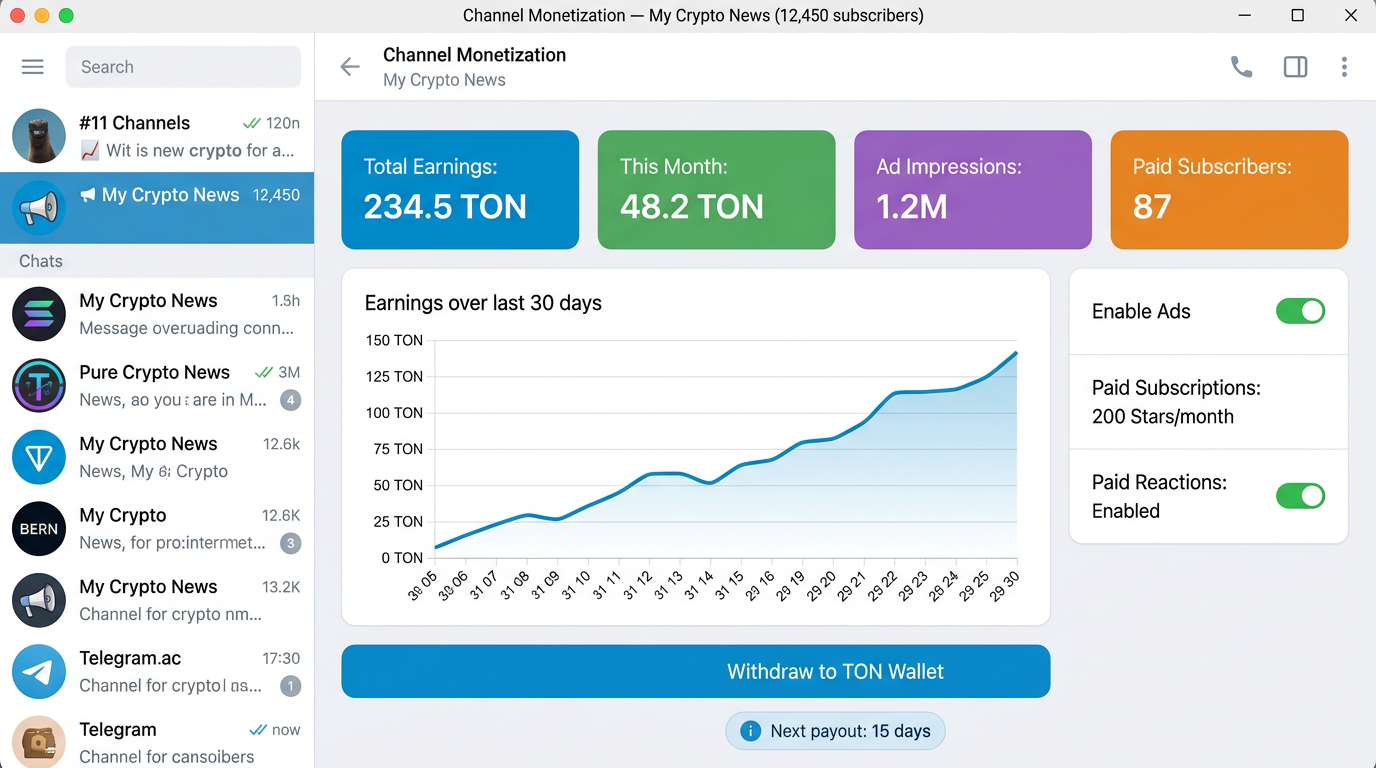Click the green fullscreen window dot
The width and height of the screenshot is (1376, 768).
(x=66, y=16)
